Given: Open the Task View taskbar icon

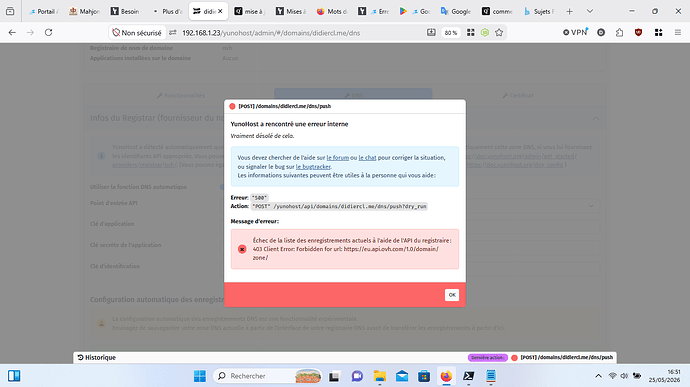Looking at the screenshot, I should click(334, 376).
